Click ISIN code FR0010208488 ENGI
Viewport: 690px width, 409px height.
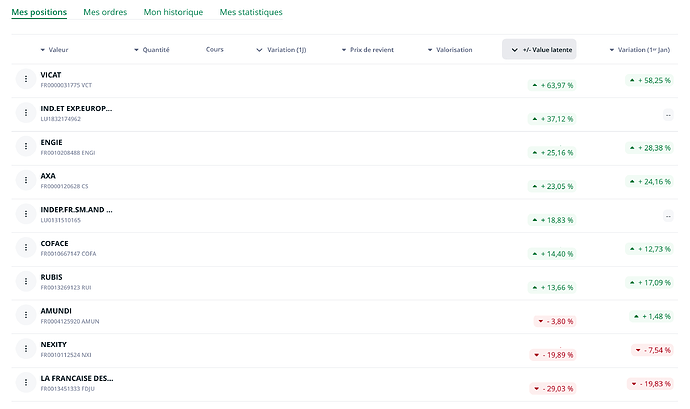(x=68, y=153)
